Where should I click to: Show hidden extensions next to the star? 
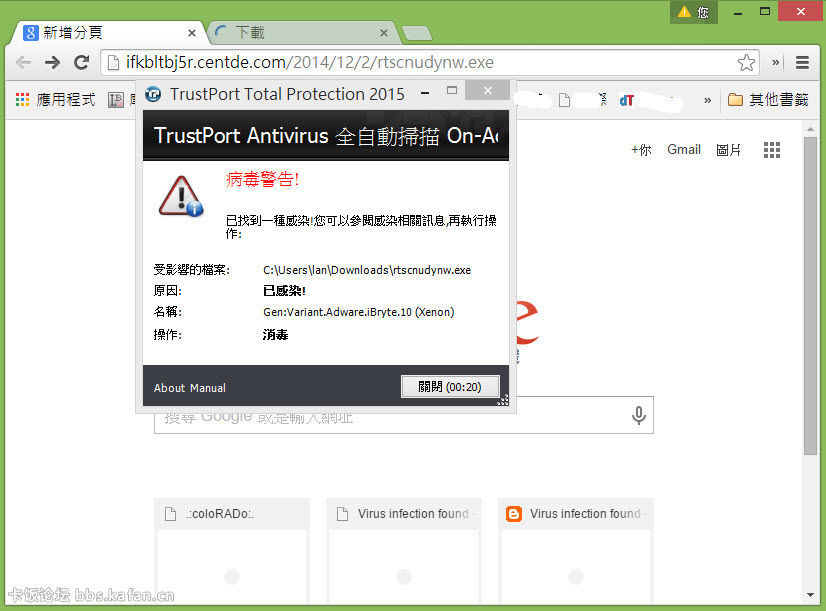click(x=775, y=63)
